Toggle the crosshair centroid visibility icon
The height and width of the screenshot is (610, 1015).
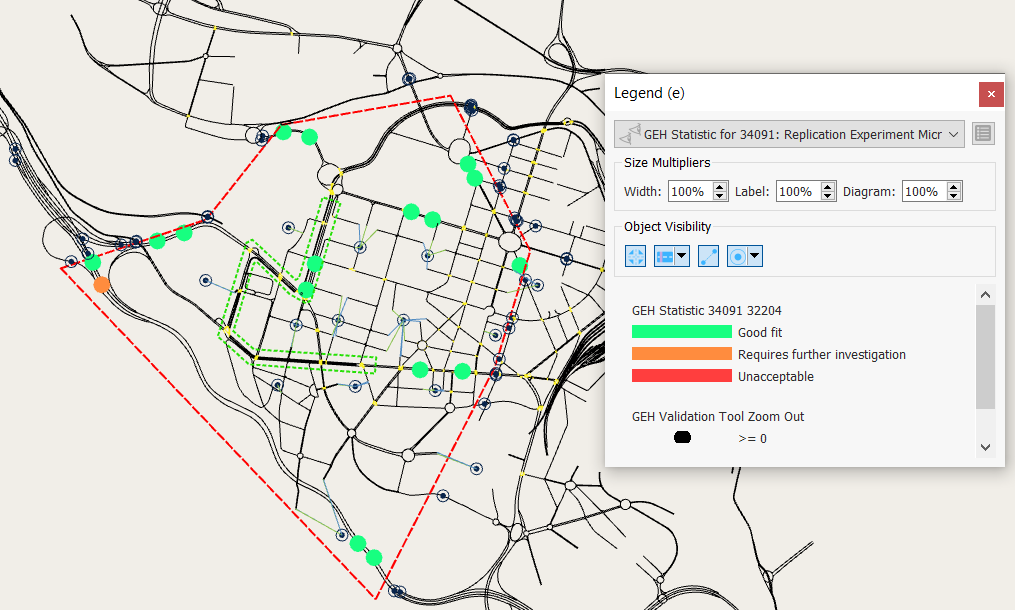[x=636, y=256]
